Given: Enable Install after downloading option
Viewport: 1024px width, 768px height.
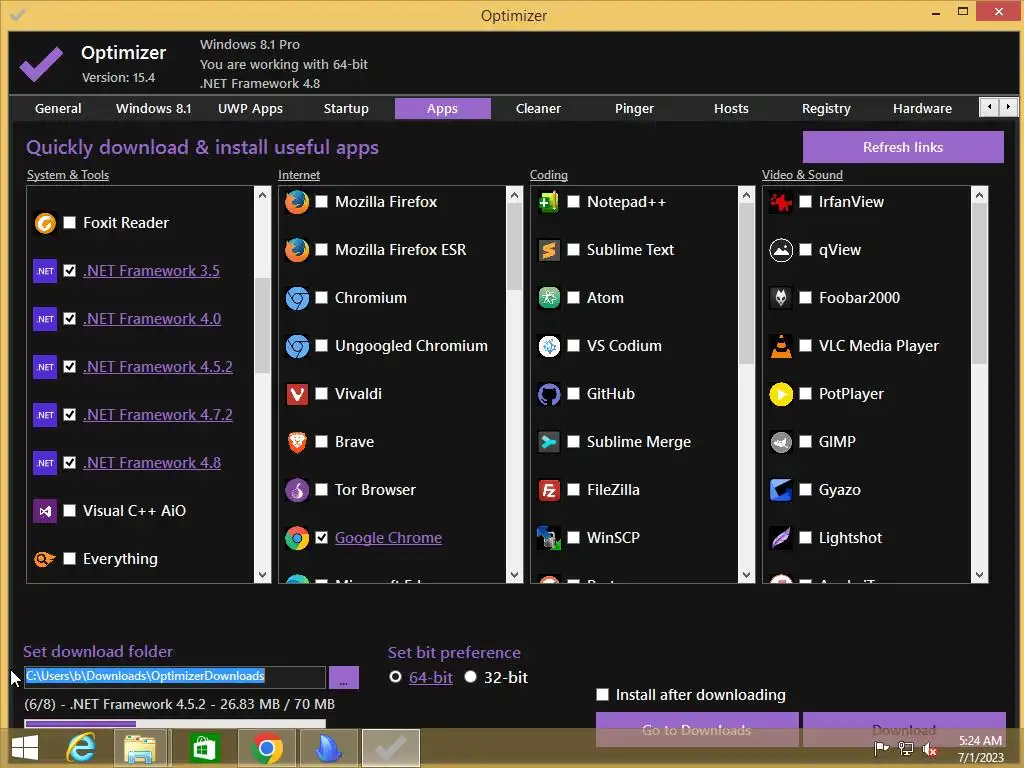Looking at the screenshot, I should 603,695.
